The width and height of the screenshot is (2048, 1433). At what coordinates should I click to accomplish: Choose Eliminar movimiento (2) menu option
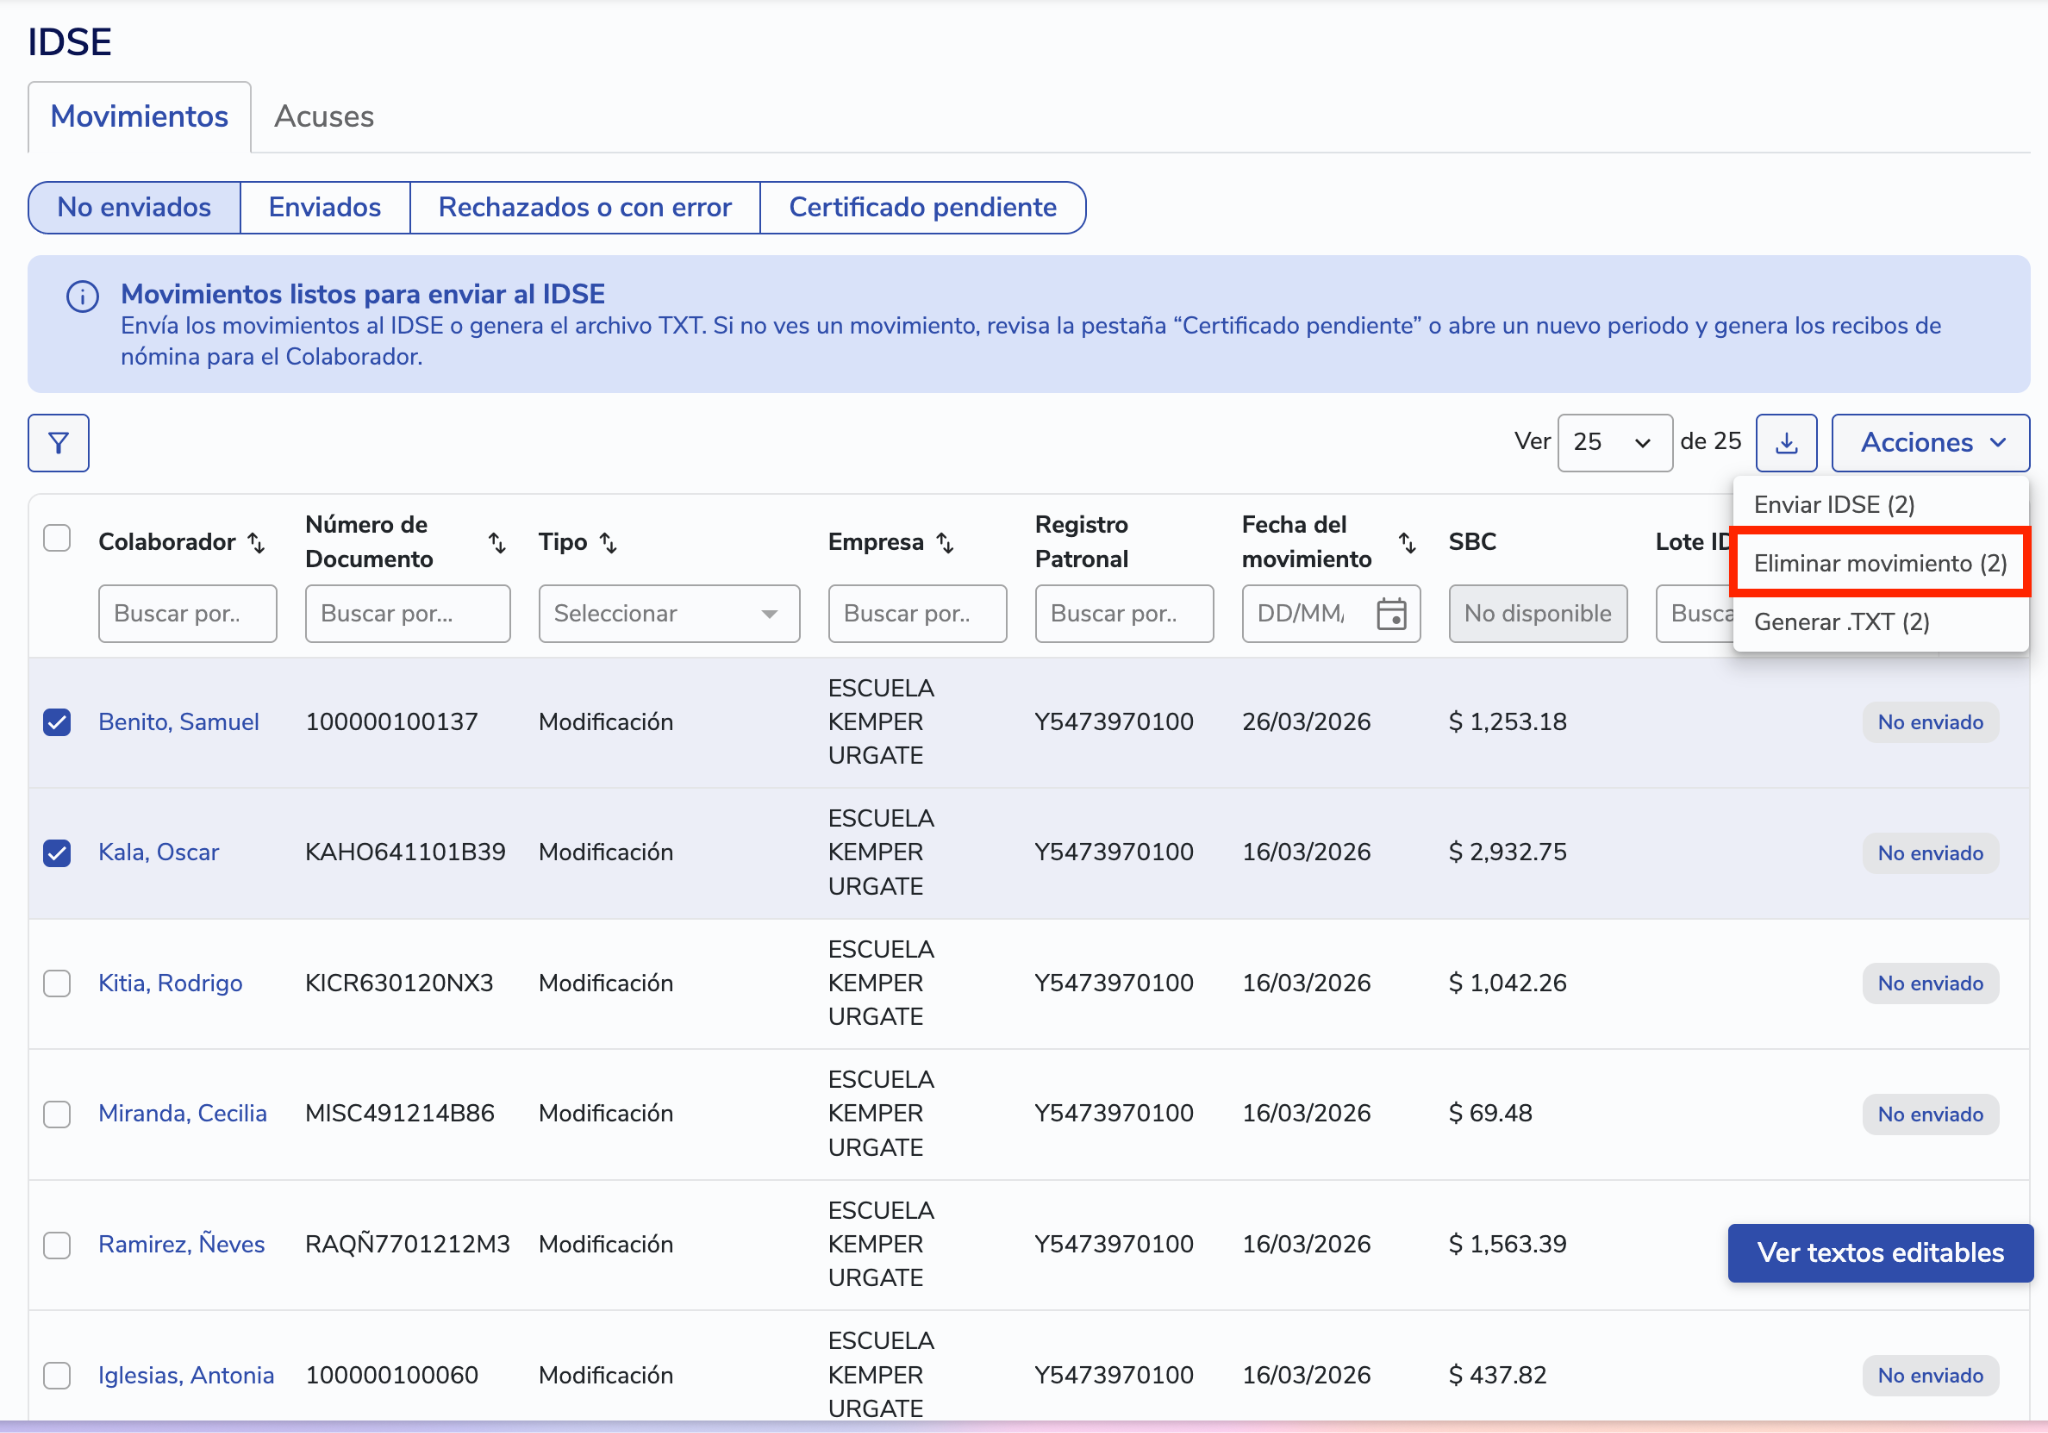pos(1880,563)
